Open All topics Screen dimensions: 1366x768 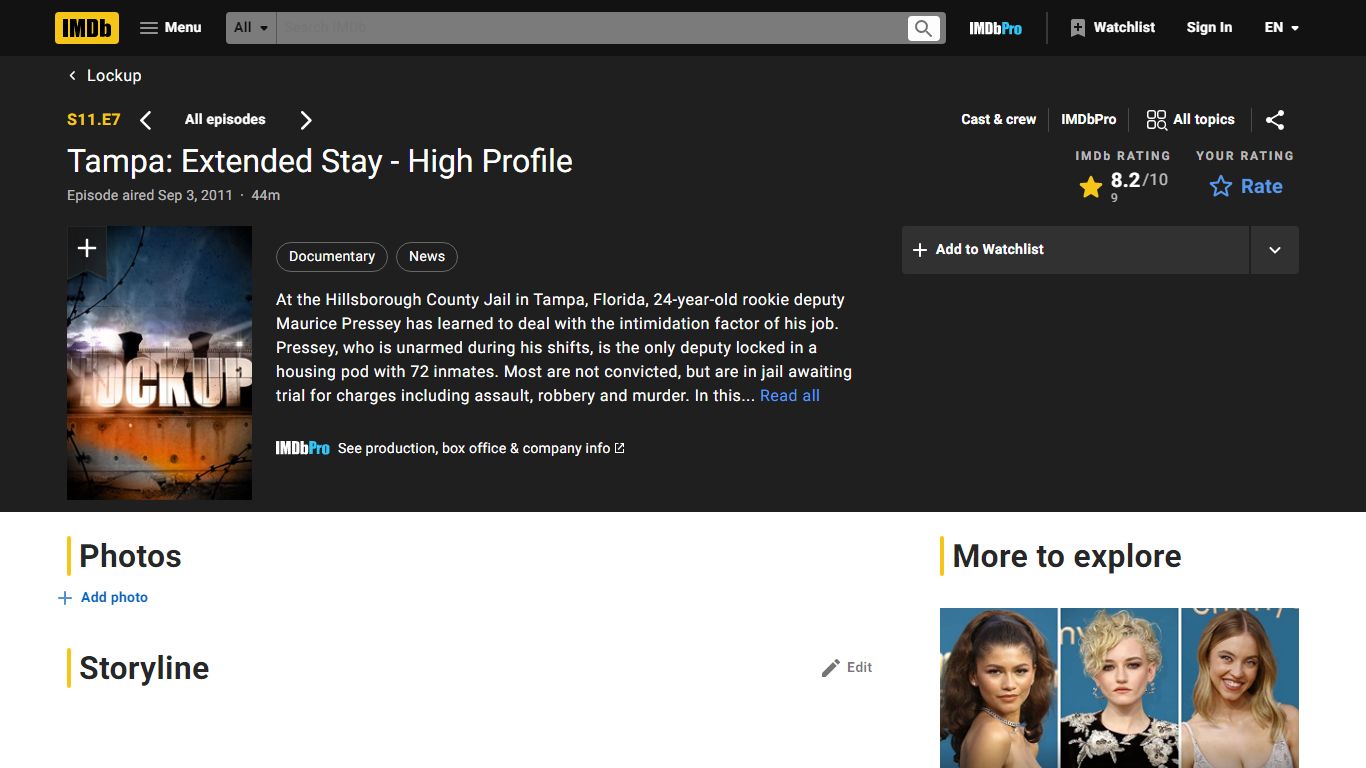[x=1190, y=120]
